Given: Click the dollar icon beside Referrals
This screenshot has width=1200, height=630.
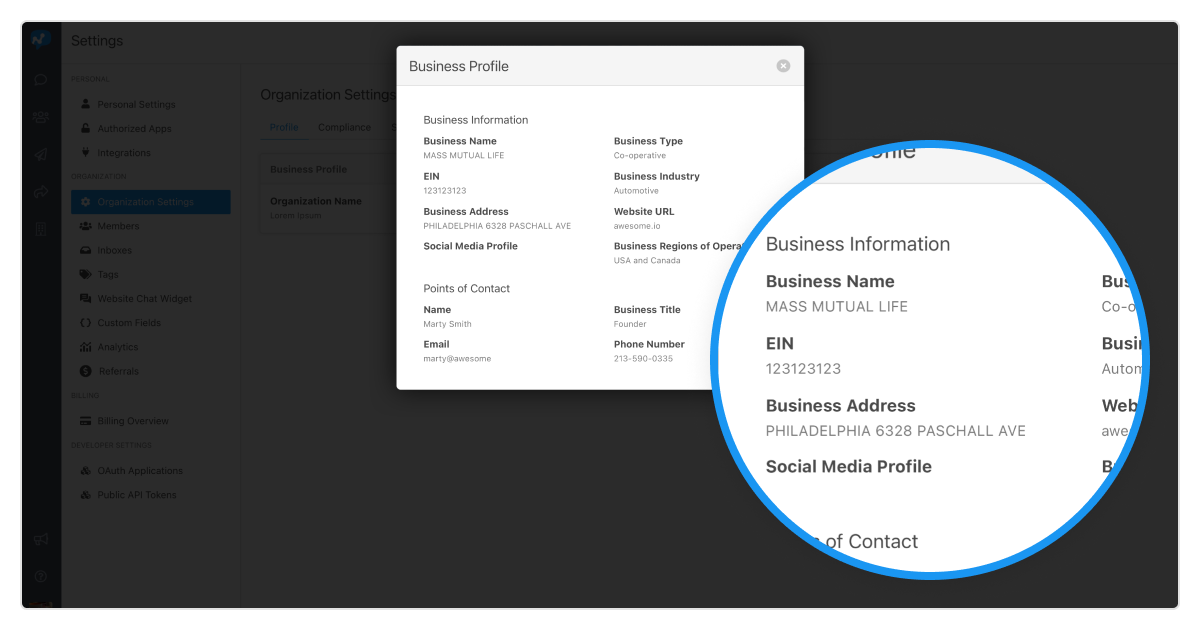Looking at the screenshot, I should tap(86, 371).
